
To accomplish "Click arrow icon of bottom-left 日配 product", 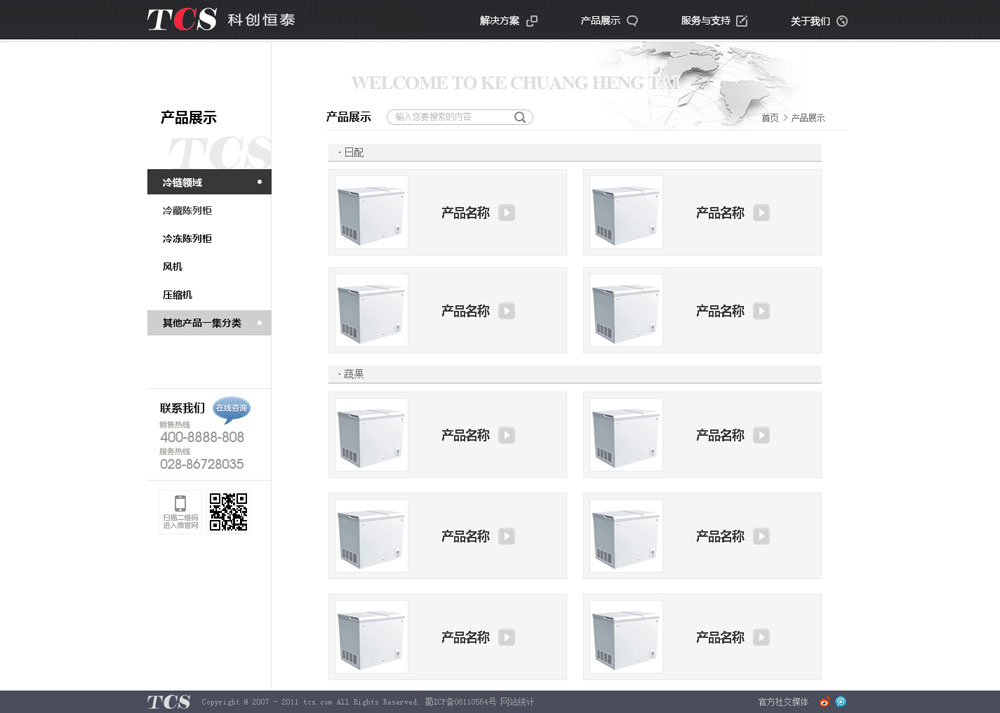I will [x=506, y=311].
